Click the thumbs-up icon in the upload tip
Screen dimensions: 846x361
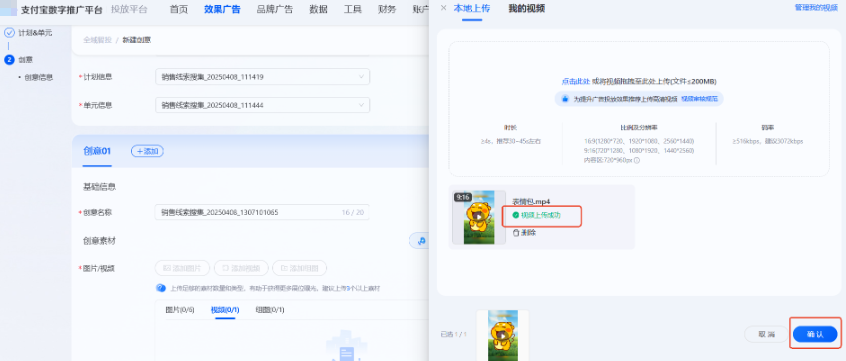pyautogui.click(x=565, y=99)
